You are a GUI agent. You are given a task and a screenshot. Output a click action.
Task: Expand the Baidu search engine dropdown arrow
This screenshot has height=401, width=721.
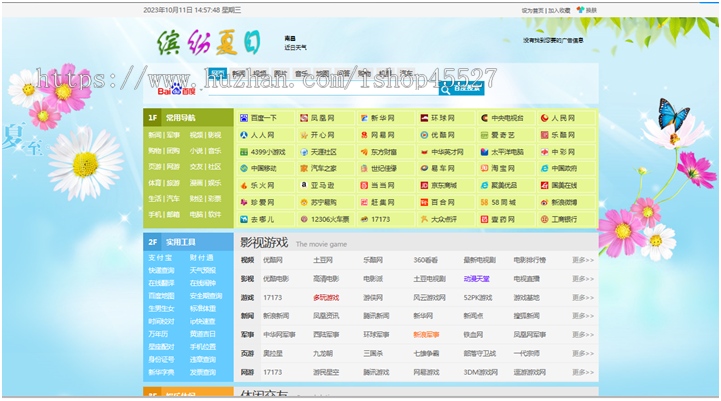[x=201, y=89]
